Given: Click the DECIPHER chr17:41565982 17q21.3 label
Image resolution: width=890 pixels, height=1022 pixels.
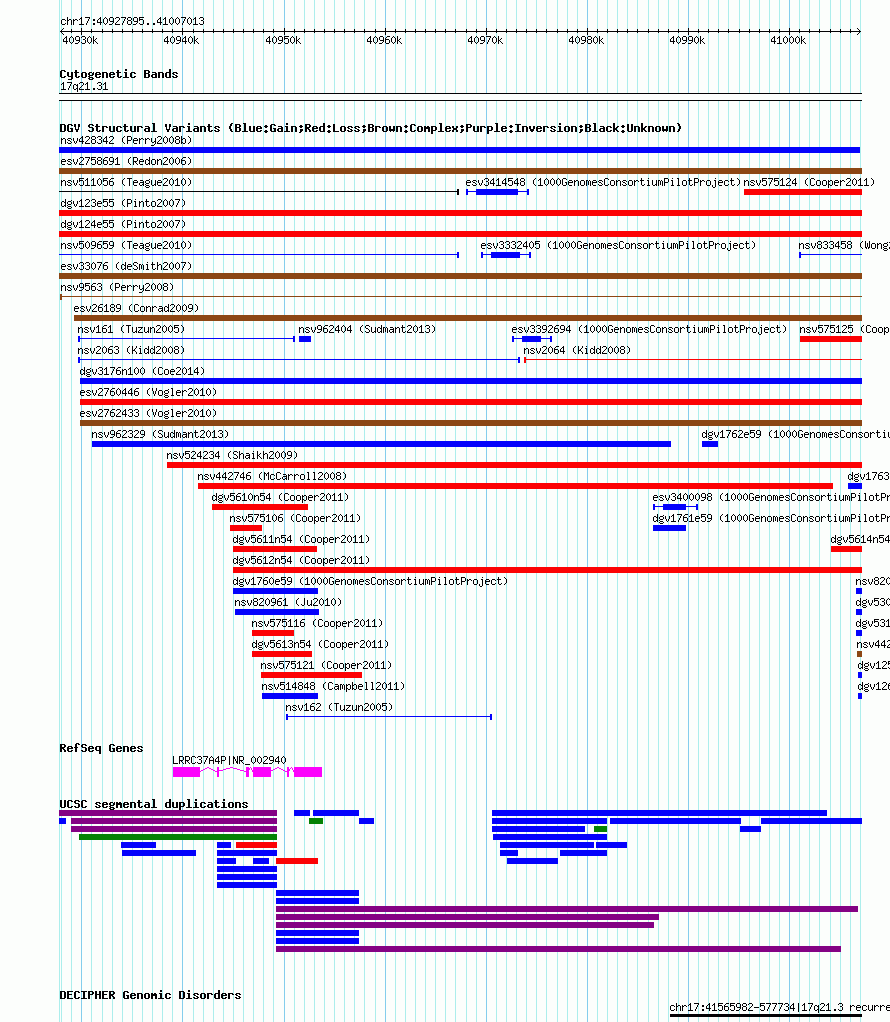Looking at the screenshot, I should (779, 1007).
